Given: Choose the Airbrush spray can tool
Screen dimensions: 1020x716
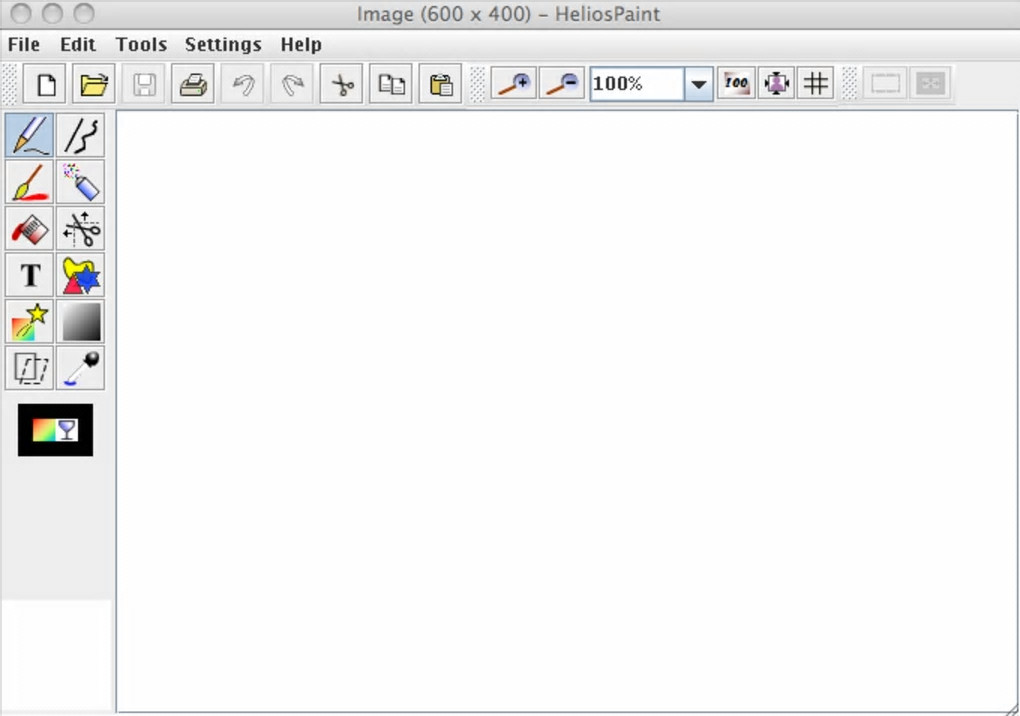Looking at the screenshot, I should click(x=81, y=182).
